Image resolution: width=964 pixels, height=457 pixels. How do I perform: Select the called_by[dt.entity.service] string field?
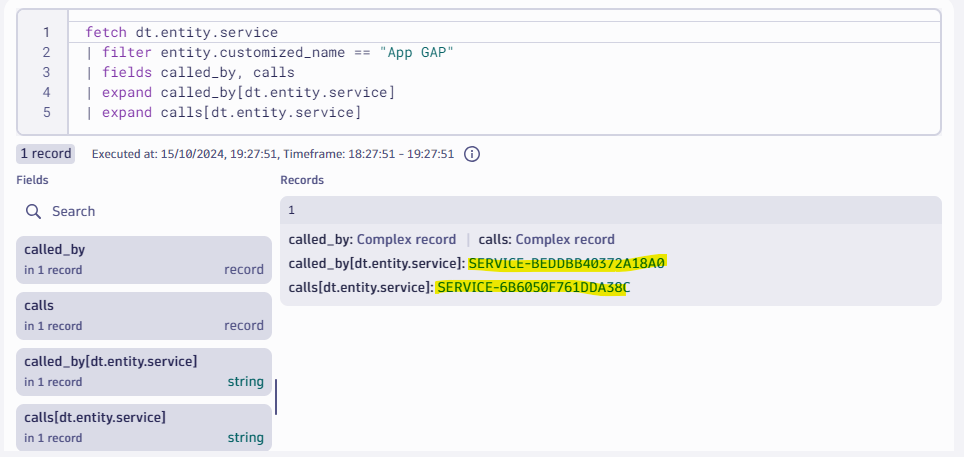144,371
